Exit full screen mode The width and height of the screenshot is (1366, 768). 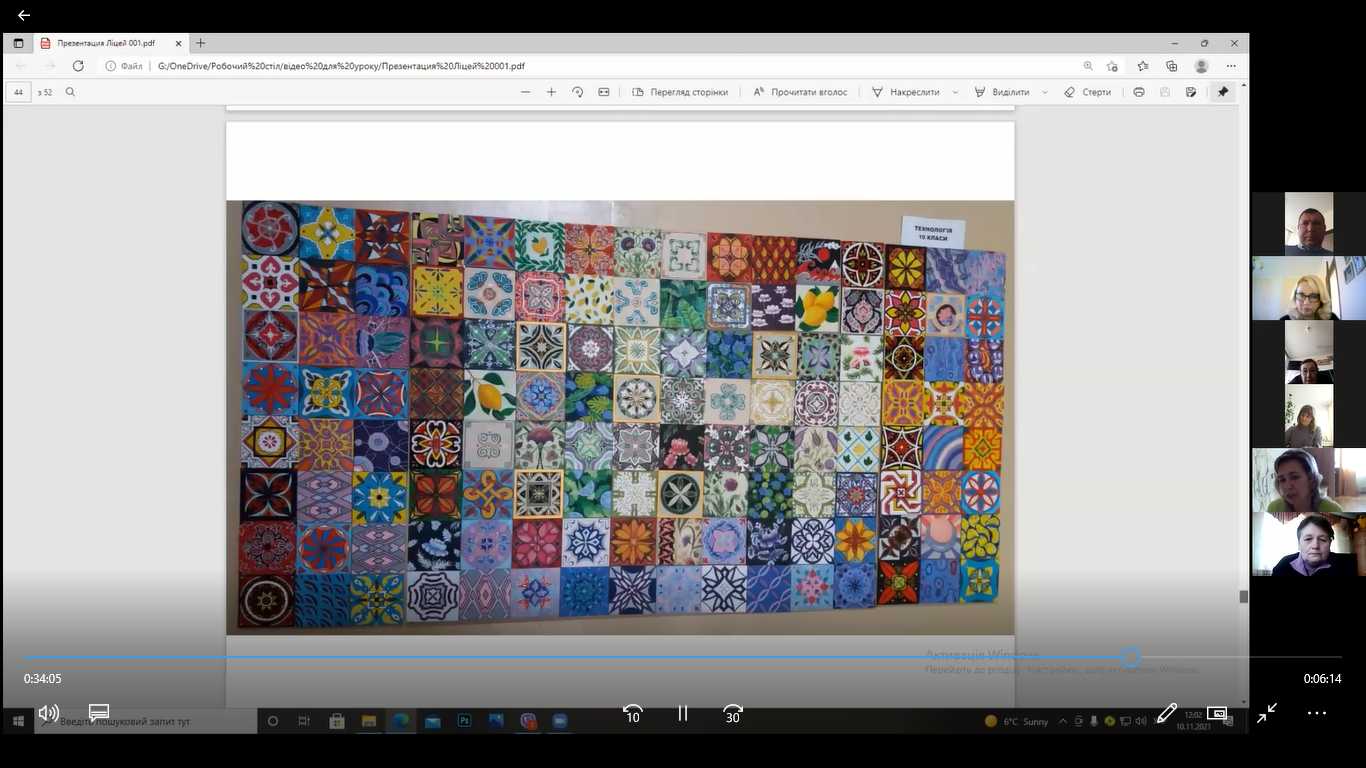pyautogui.click(x=1267, y=713)
